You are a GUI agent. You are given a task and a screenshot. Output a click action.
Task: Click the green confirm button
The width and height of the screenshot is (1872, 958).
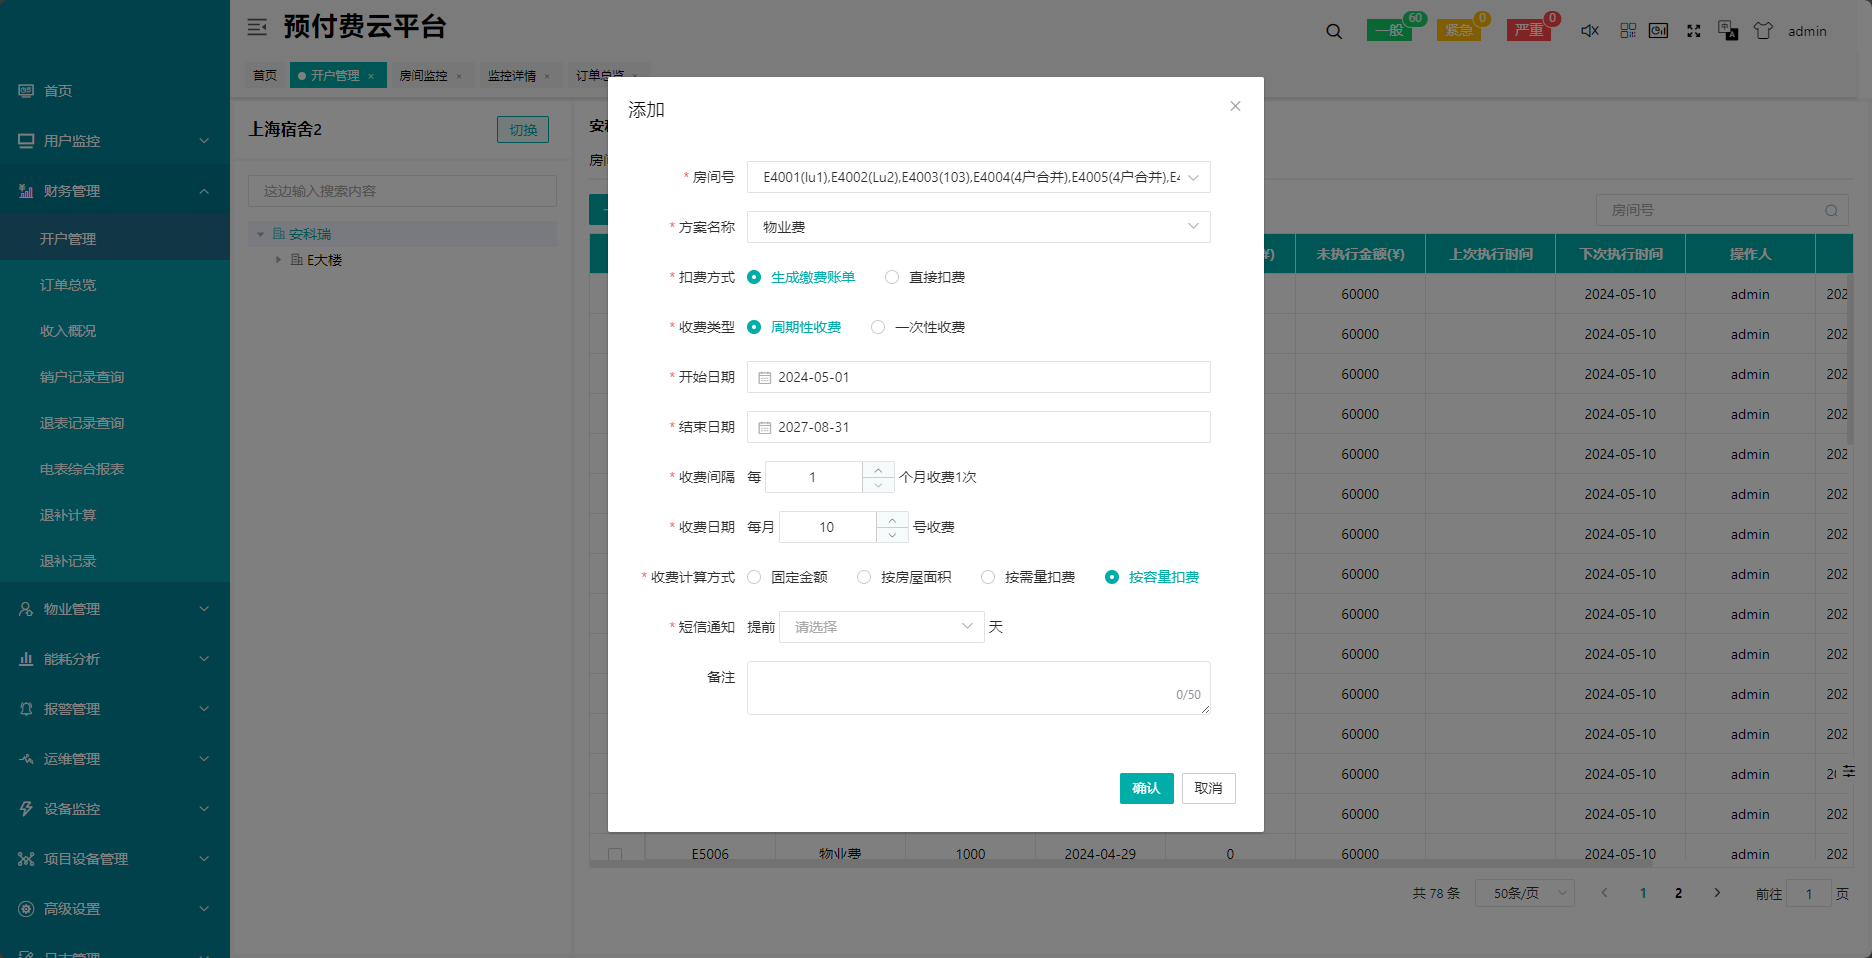click(x=1146, y=788)
